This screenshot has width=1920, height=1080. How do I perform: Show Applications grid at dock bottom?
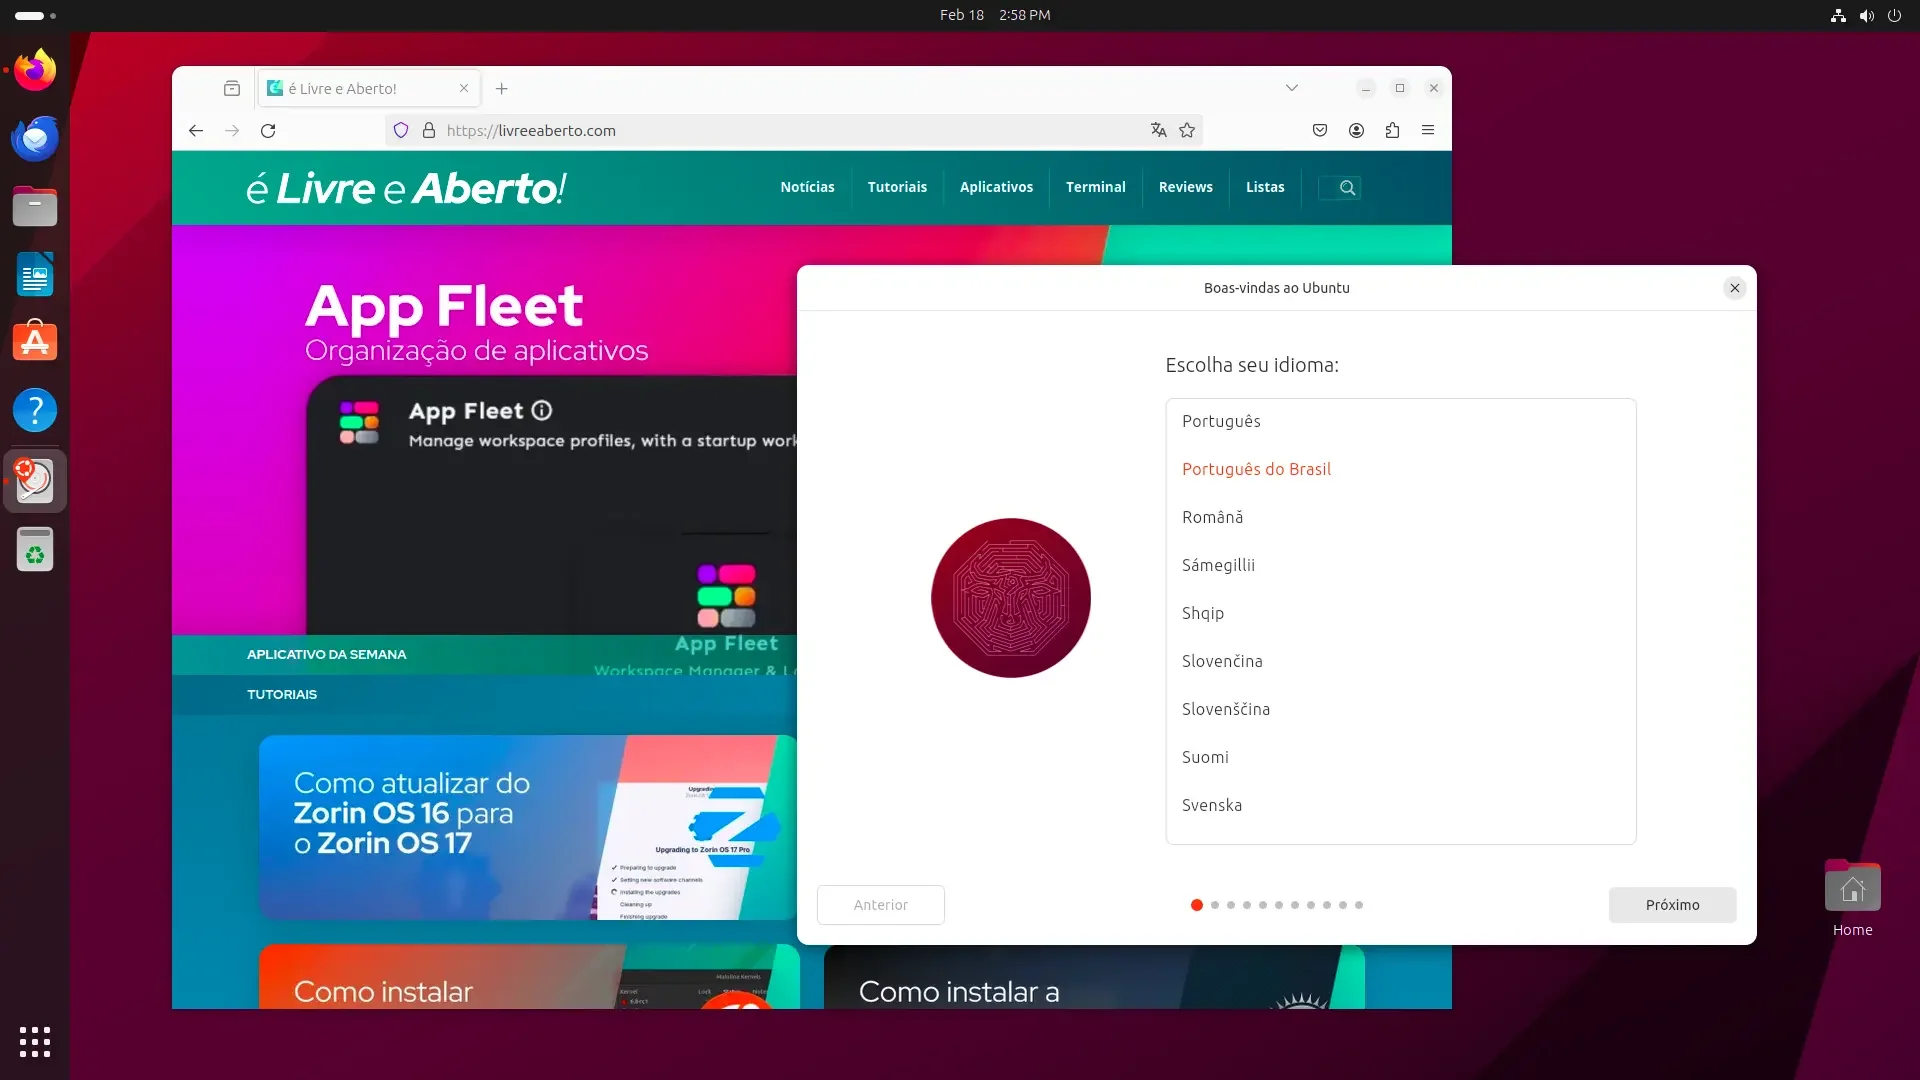pos(35,1042)
